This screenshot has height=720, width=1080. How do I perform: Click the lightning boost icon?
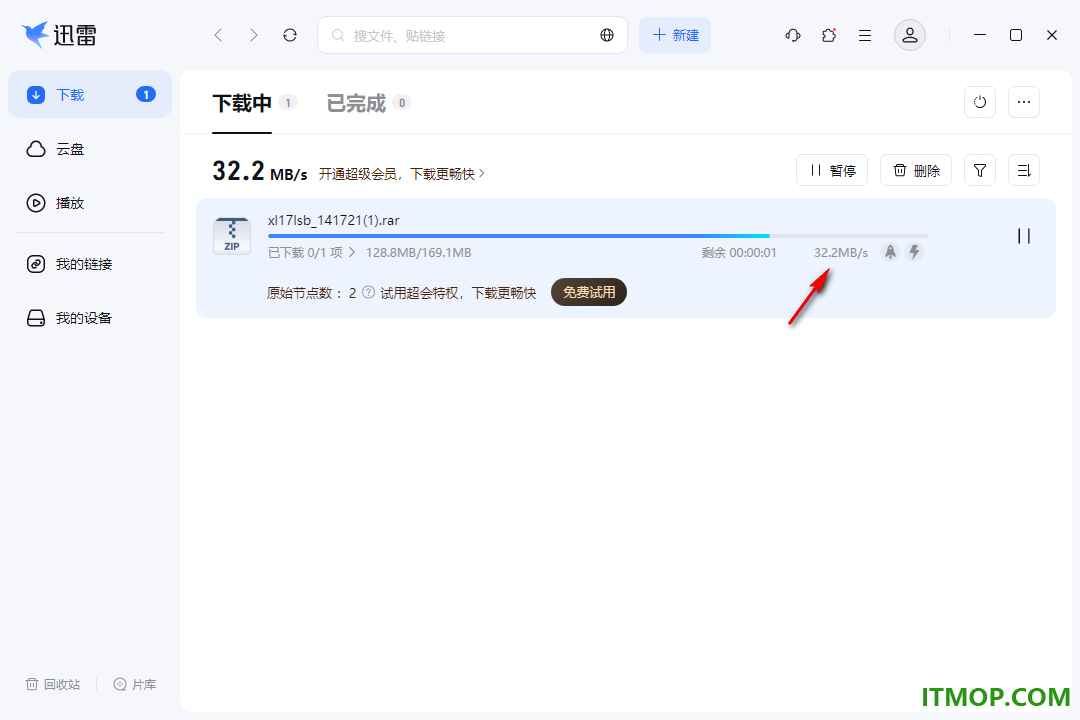(915, 252)
